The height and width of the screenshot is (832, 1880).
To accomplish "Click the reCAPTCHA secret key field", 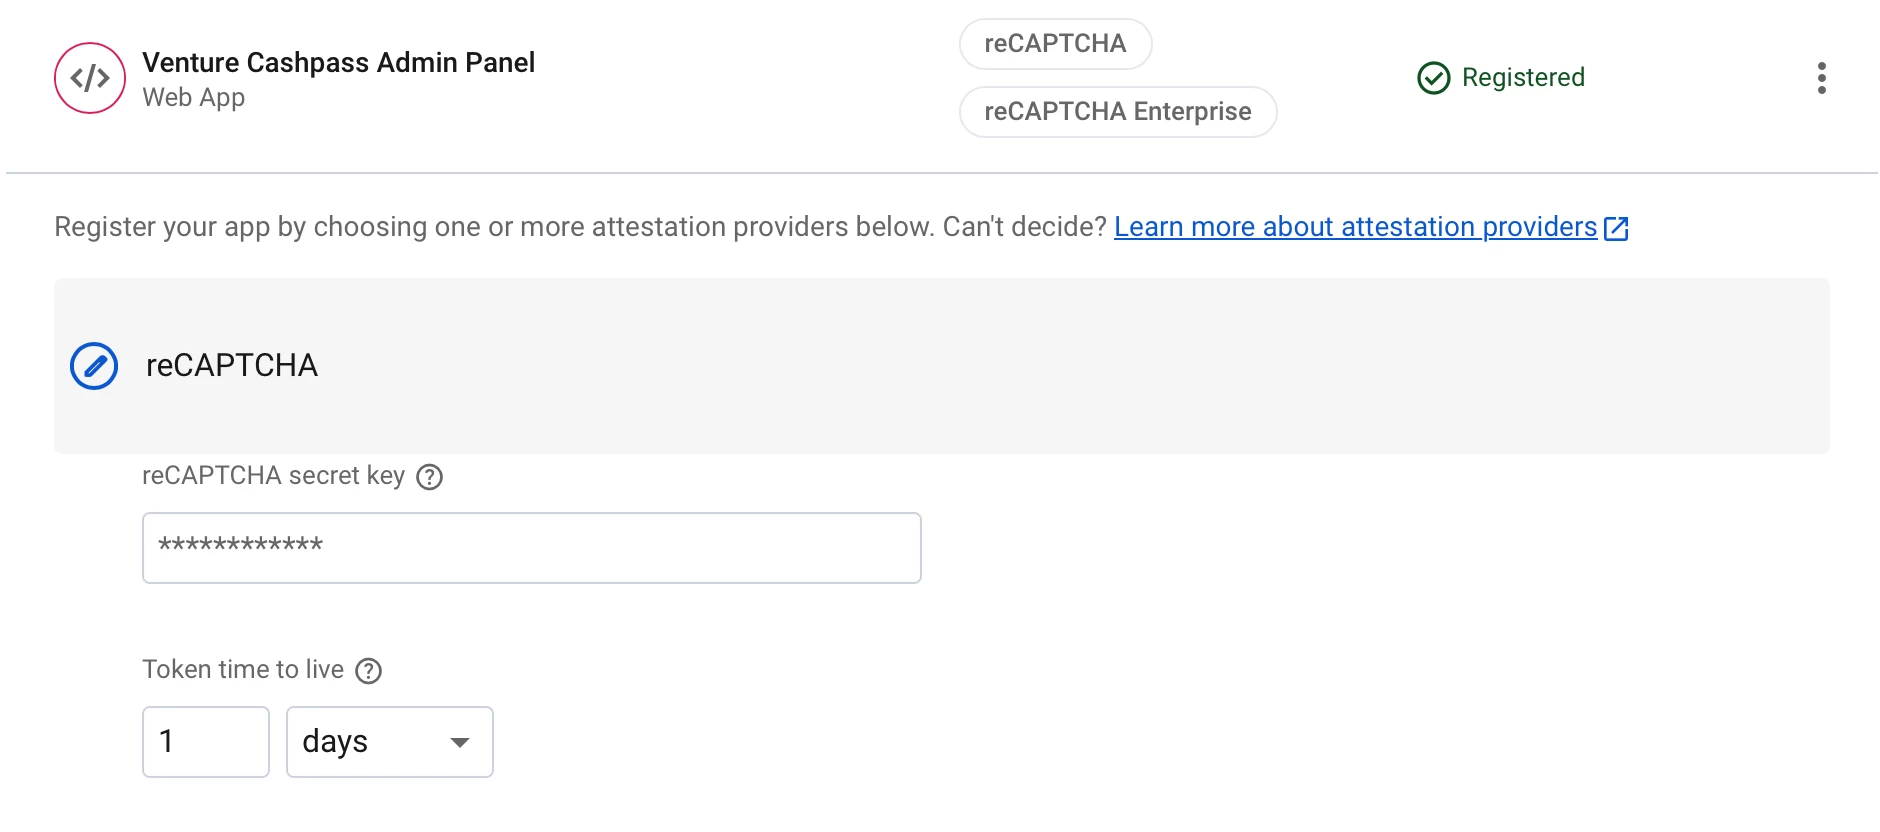I will [532, 548].
